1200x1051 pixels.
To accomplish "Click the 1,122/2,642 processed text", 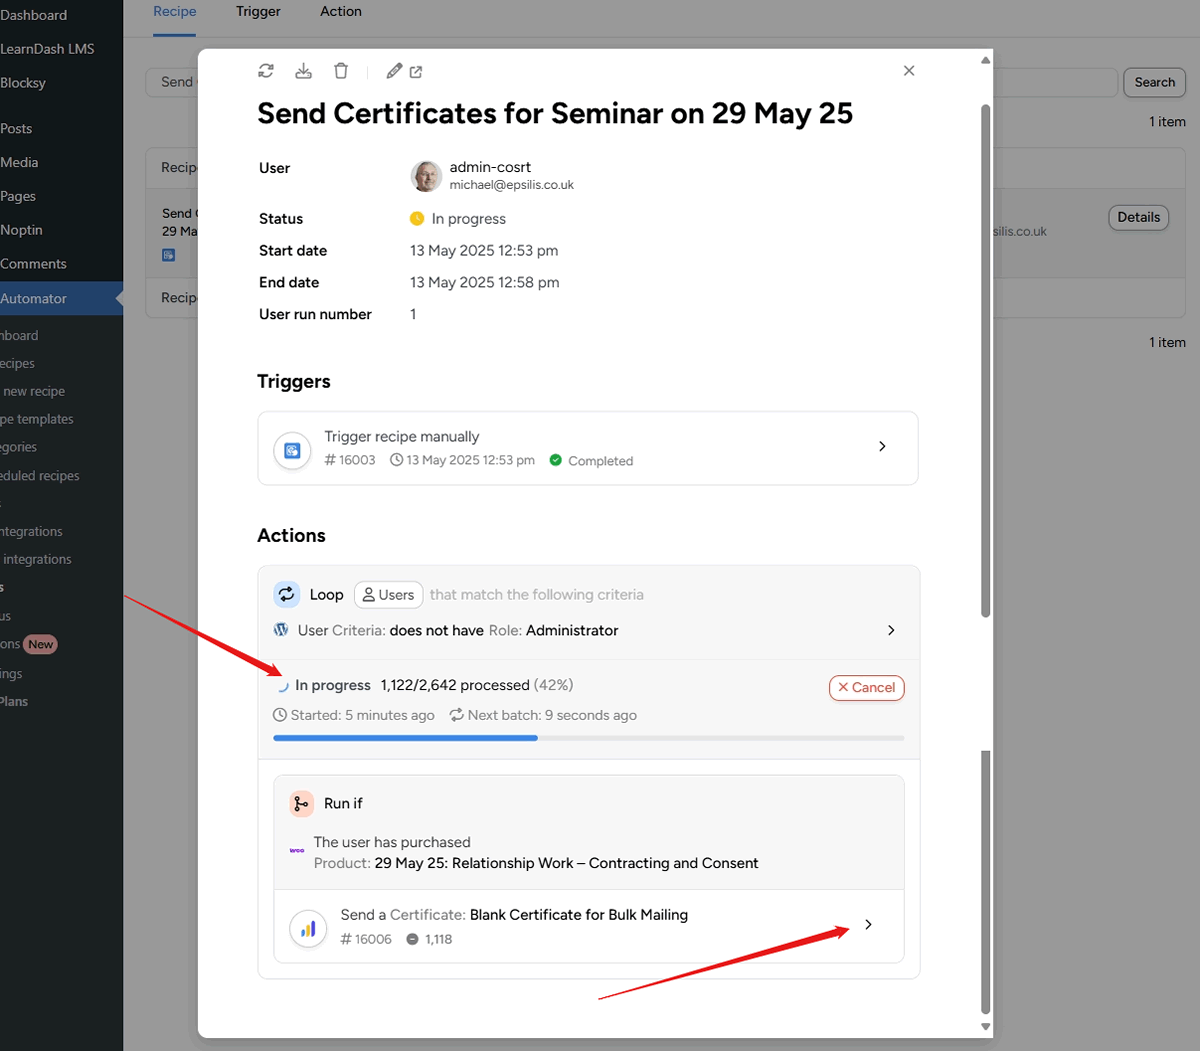I will (455, 685).
